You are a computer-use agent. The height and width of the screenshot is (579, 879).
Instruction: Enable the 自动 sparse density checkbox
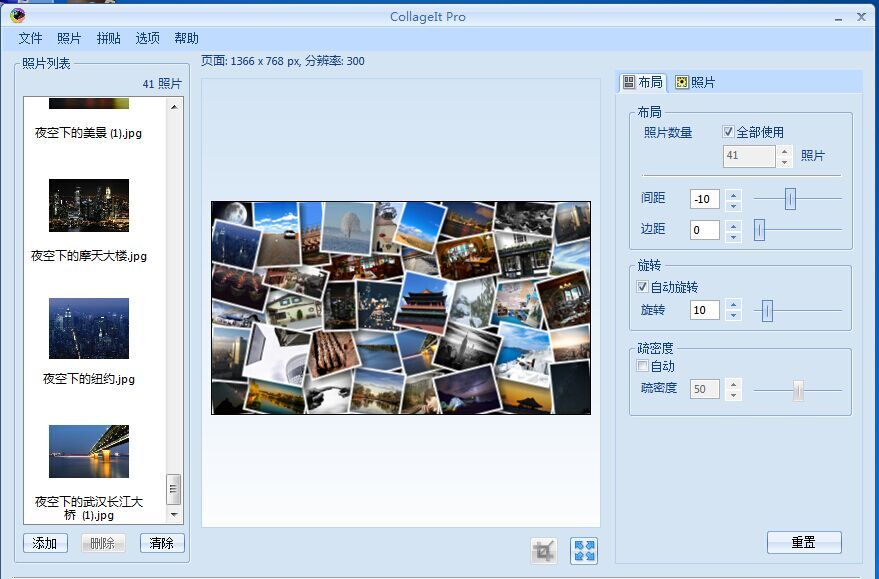click(642, 365)
